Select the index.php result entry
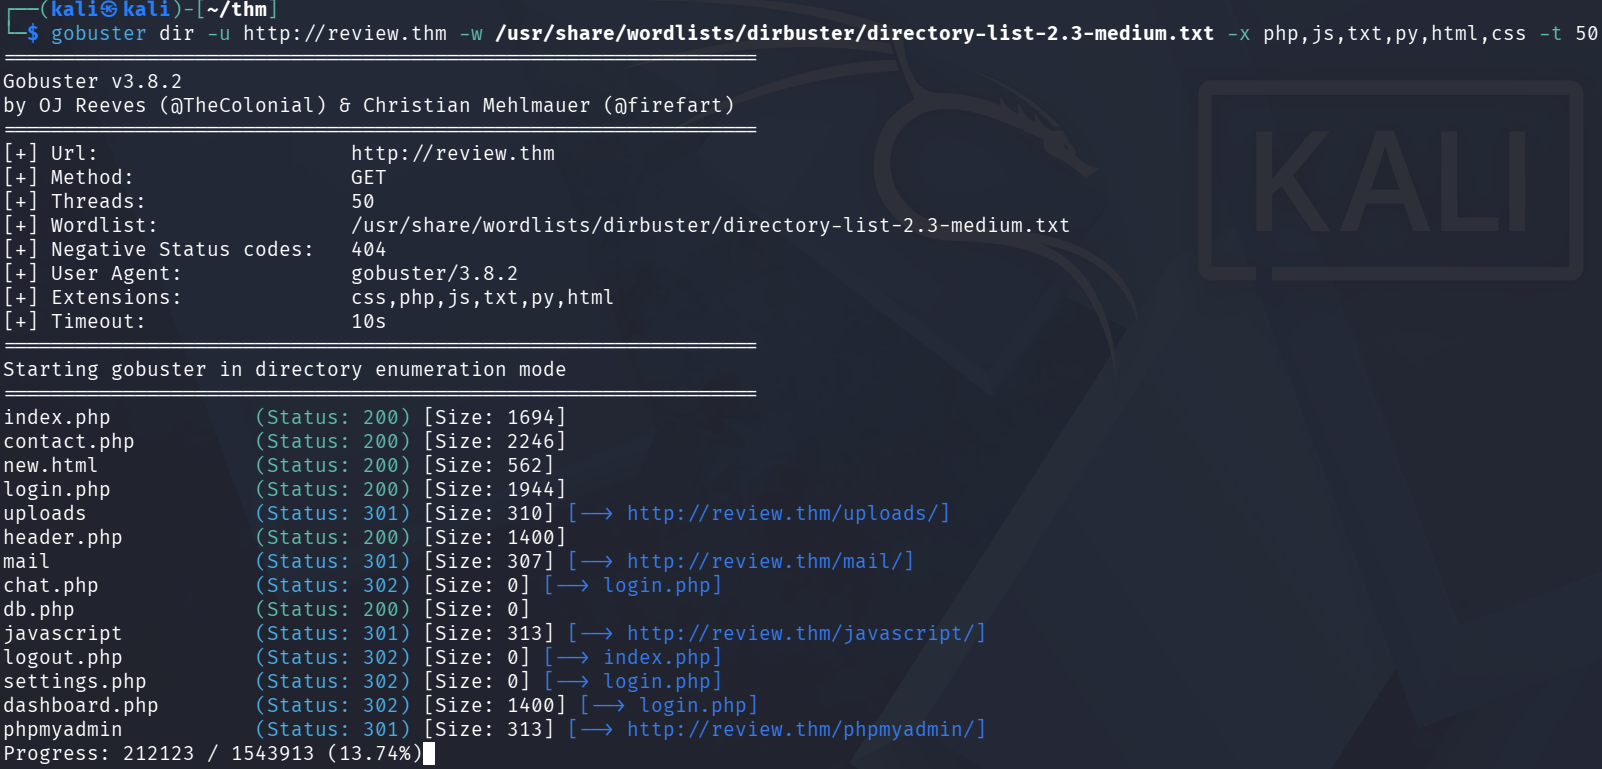Screen dimensions: 1602x769 pyautogui.click(x=57, y=417)
